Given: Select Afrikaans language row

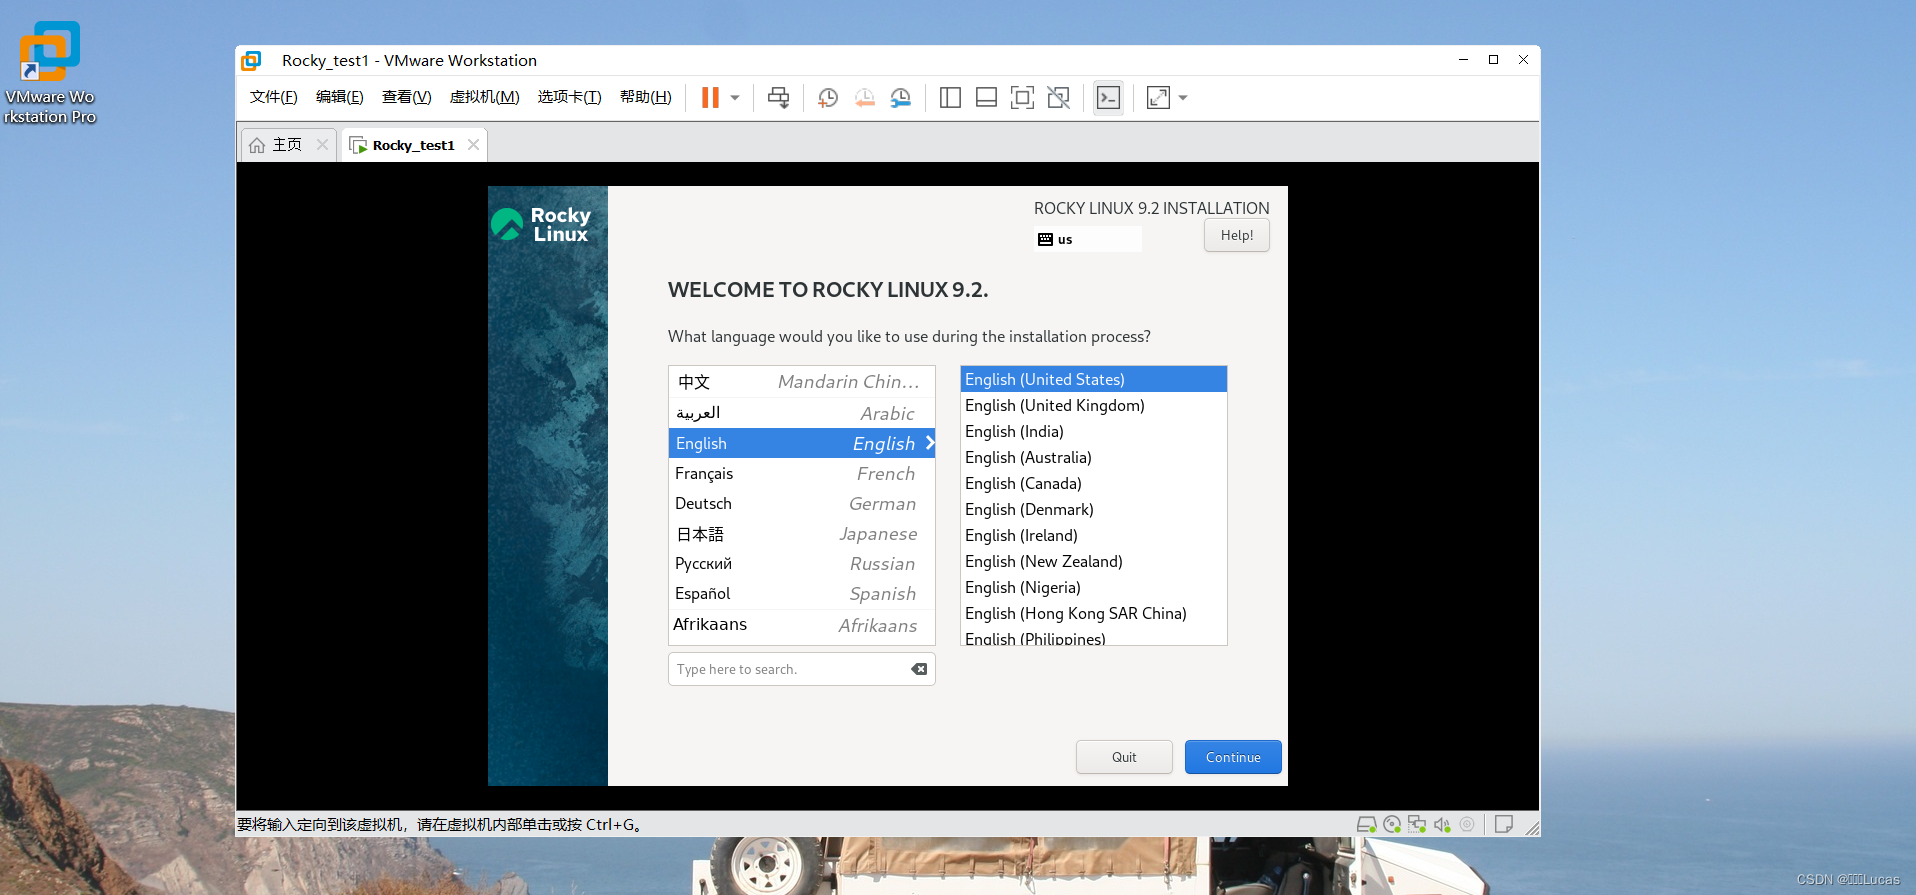Looking at the screenshot, I should (x=801, y=625).
